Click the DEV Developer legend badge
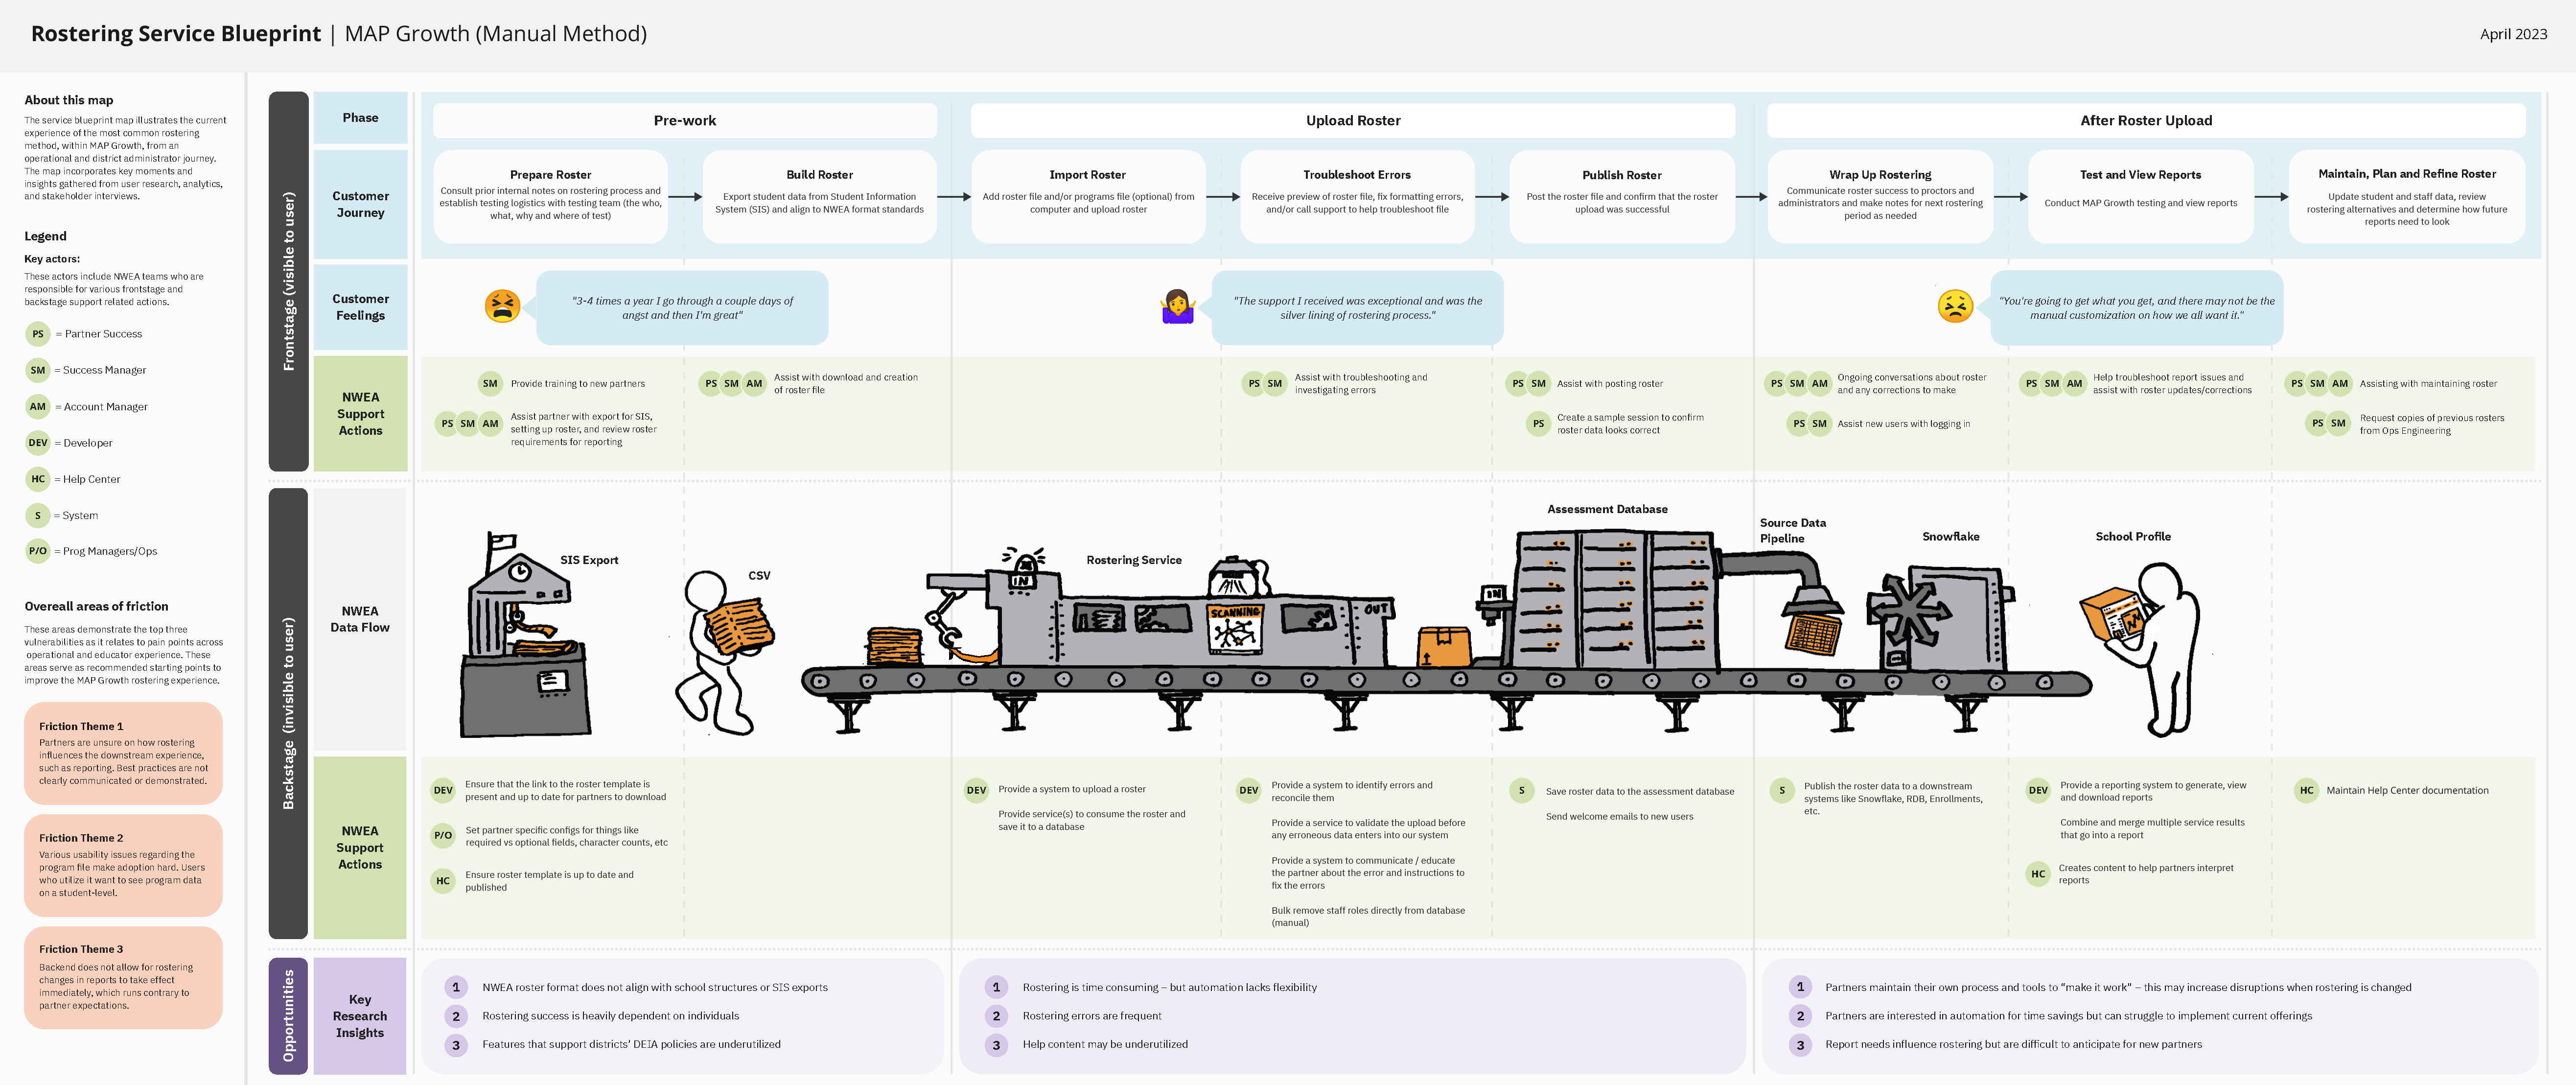 [37, 442]
